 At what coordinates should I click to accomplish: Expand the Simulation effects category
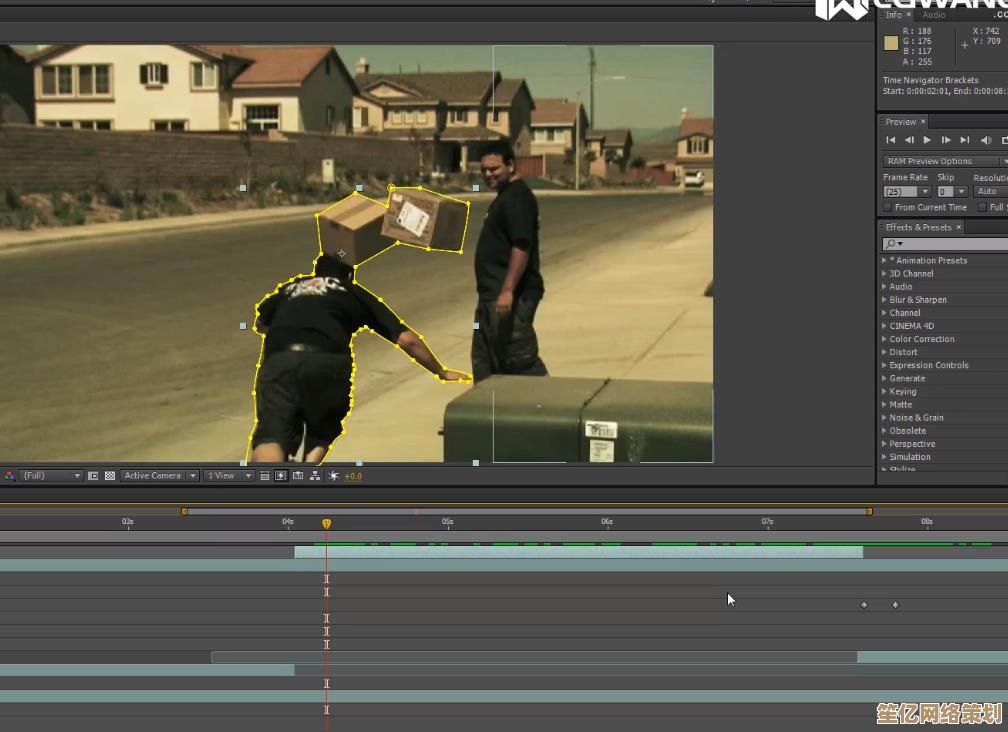pyautogui.click(x=885, y=457)
